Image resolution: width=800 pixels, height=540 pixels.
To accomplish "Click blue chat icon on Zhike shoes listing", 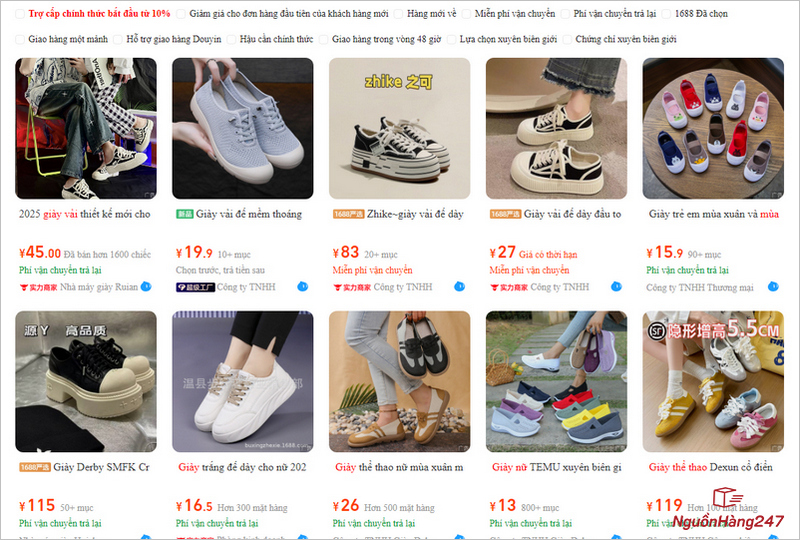I will [459, 286].
